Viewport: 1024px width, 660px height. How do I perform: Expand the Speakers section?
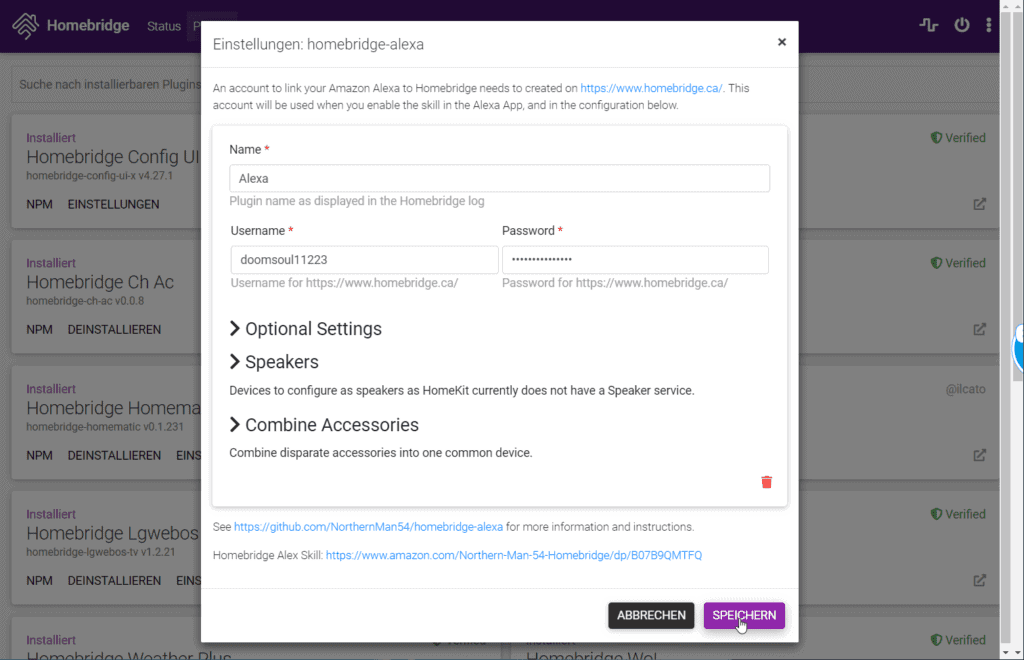274,362
